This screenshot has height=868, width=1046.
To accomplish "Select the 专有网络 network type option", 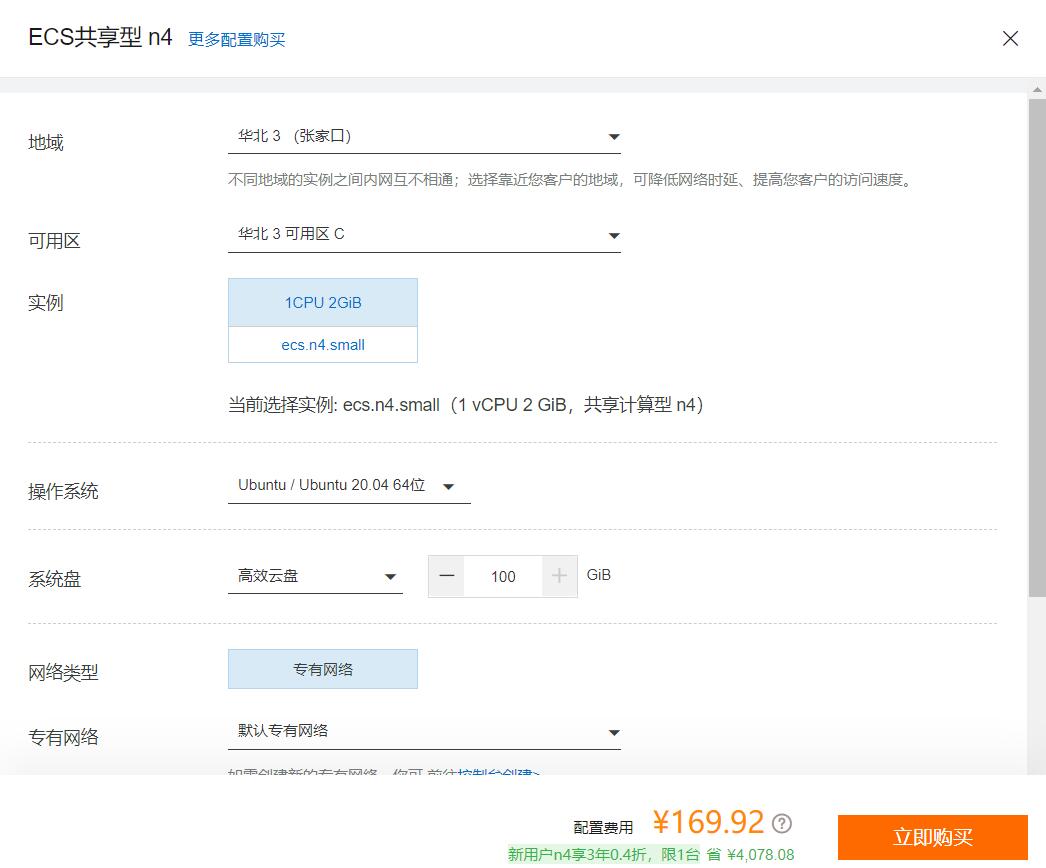I will tap(323, 669).
